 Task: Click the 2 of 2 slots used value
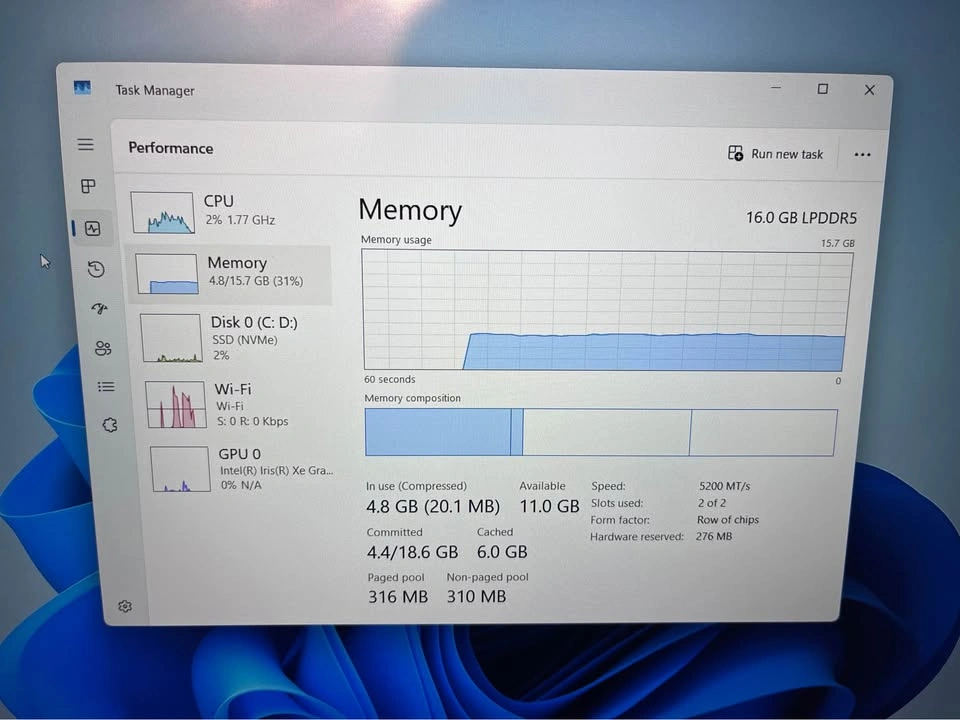click(x=711, y=503)
